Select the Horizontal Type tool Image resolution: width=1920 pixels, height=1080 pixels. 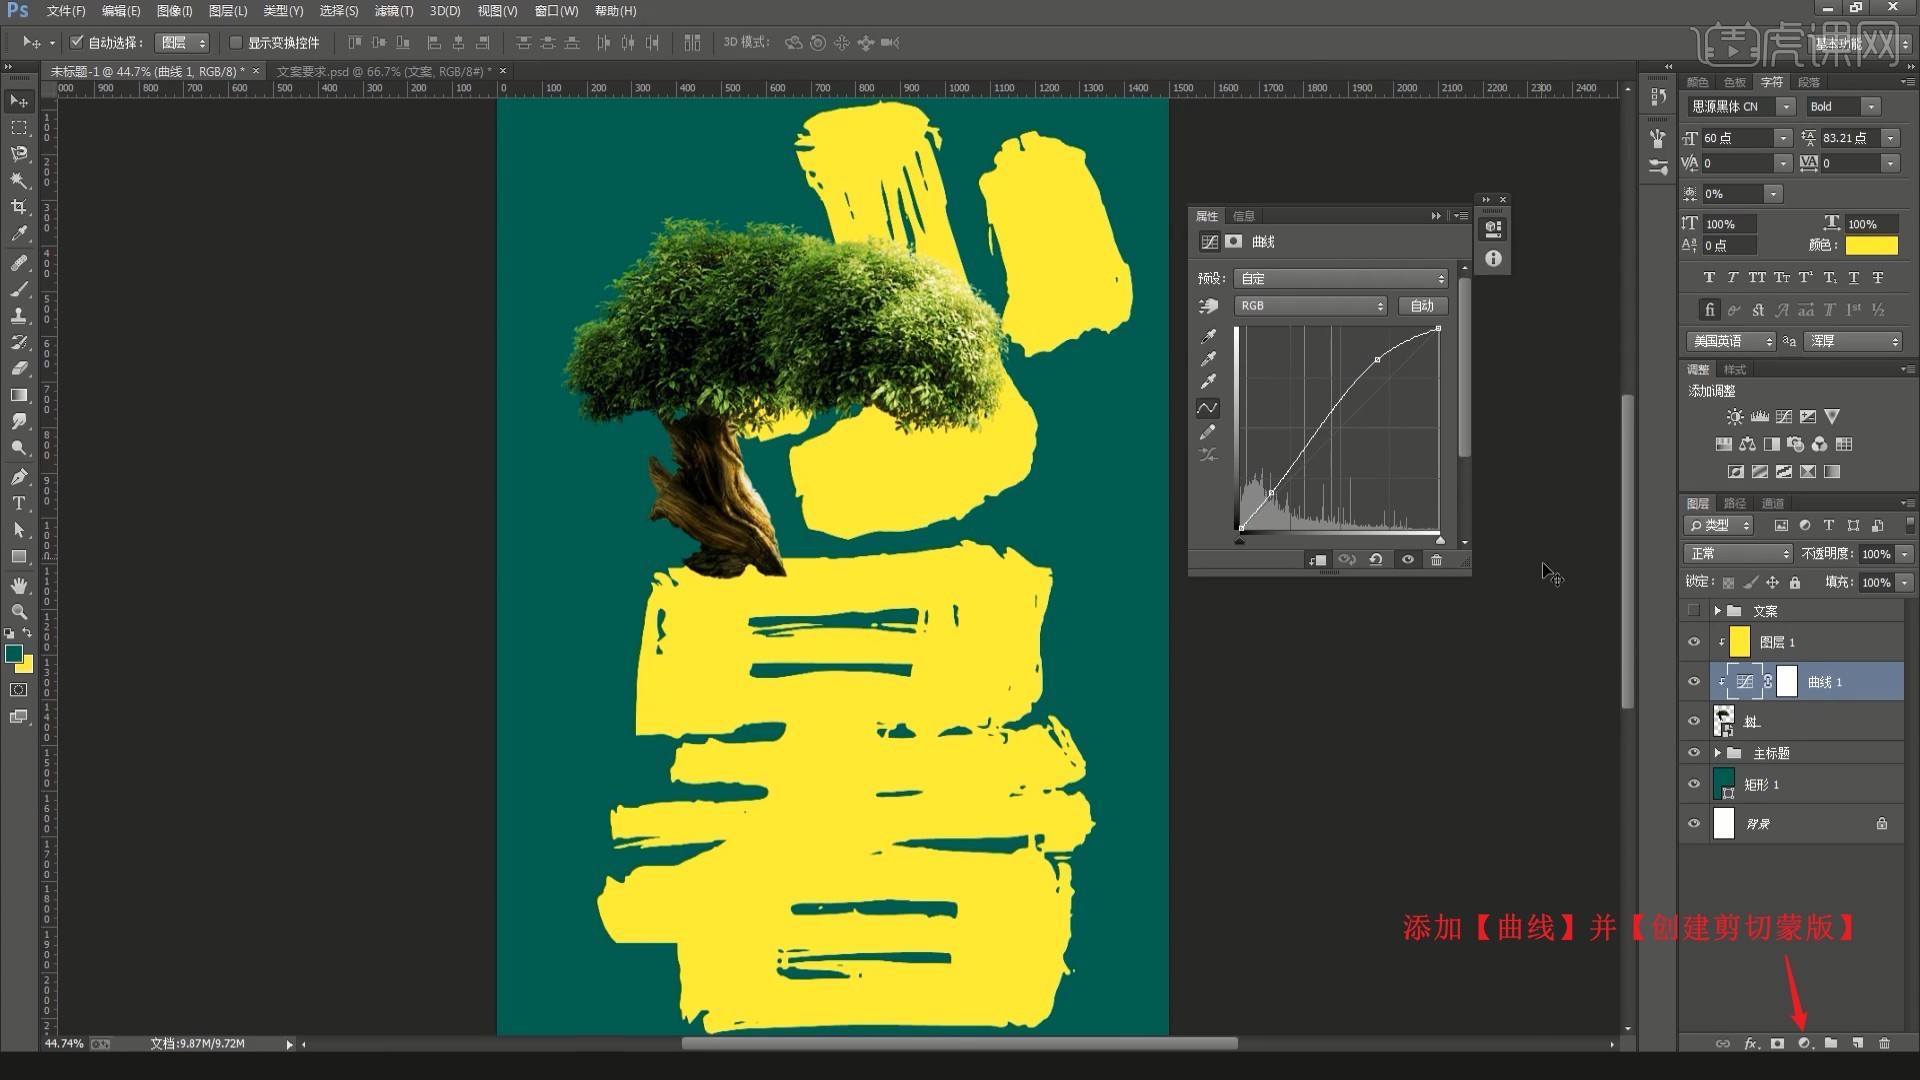19,503
